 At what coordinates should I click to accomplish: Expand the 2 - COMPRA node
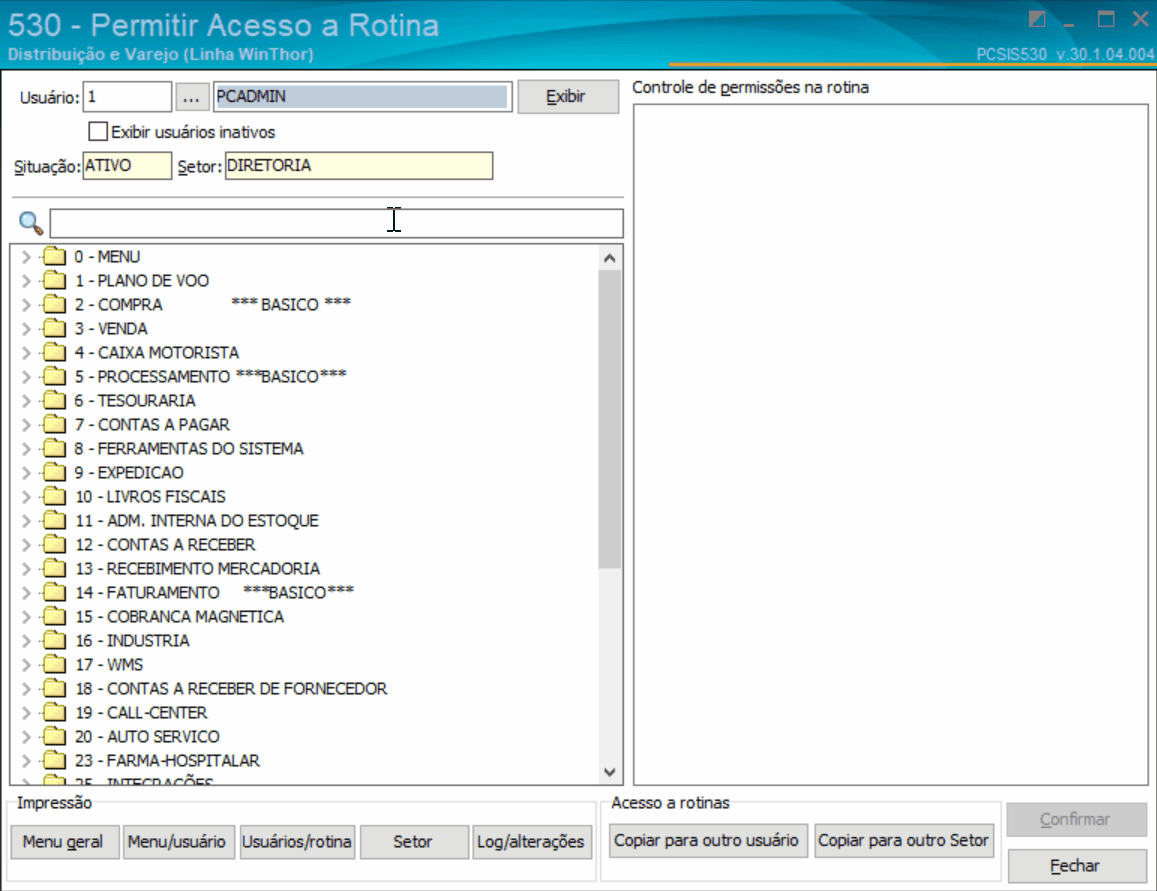click(26, 305)
